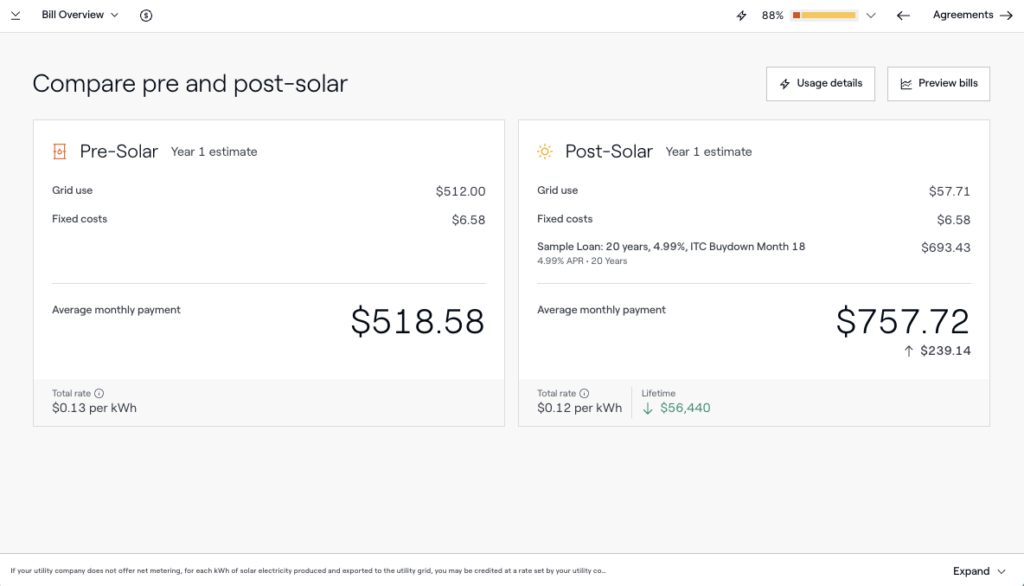The height and width of the screenshot is (586, 1024).
Task: Open Preview bills
Action: click(x=938, y=84)
